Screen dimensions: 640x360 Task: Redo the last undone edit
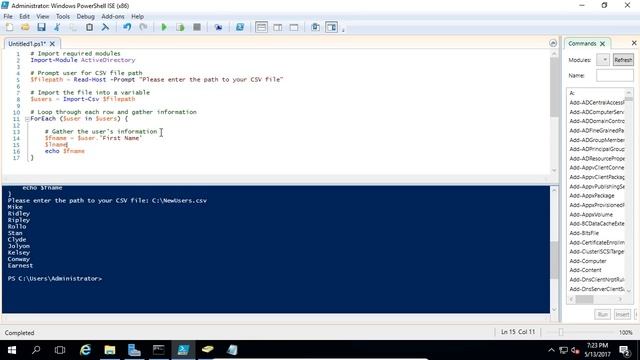143,27
